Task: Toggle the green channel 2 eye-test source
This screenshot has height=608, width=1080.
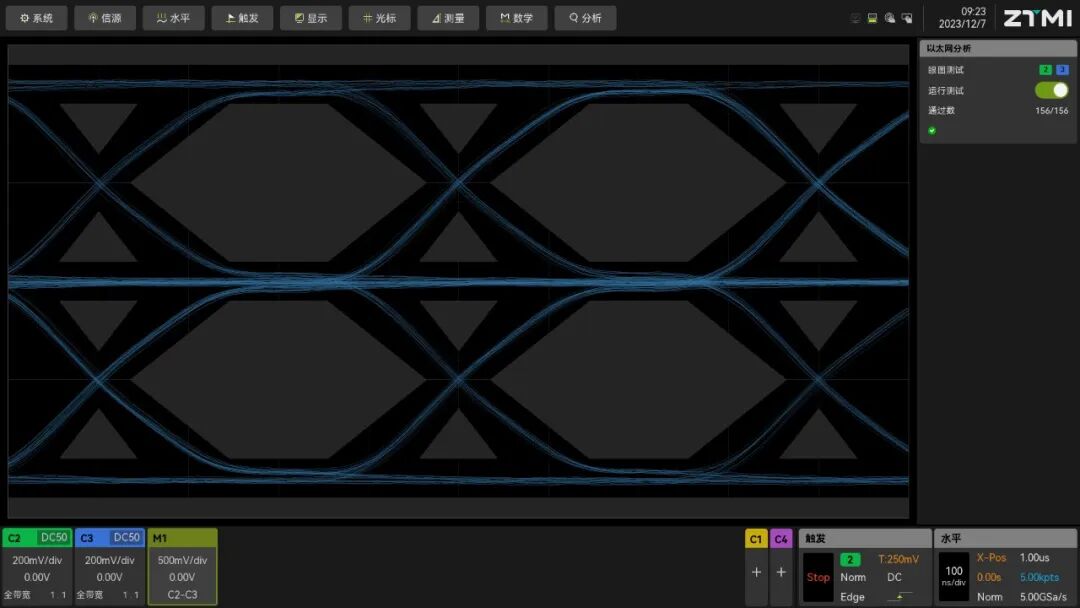Action: [1045, 70]
